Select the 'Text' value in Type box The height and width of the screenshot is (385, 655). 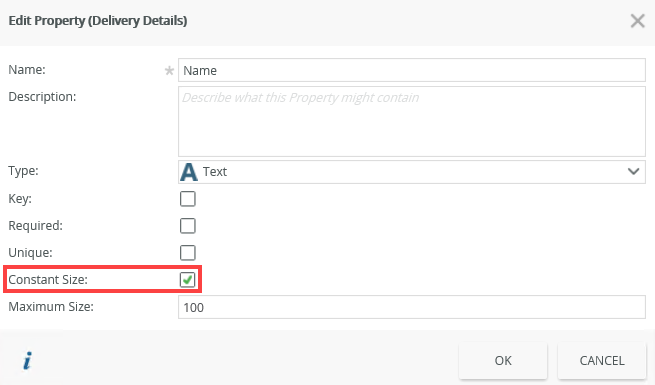(215, 172)
